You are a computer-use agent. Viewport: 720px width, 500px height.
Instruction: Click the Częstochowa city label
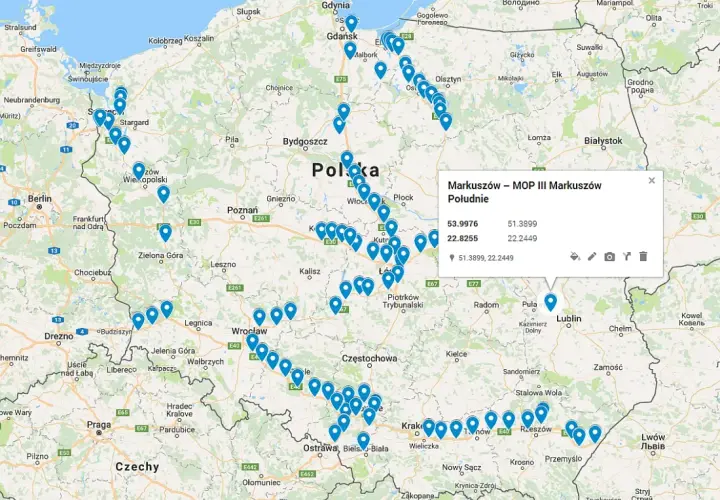370,358
